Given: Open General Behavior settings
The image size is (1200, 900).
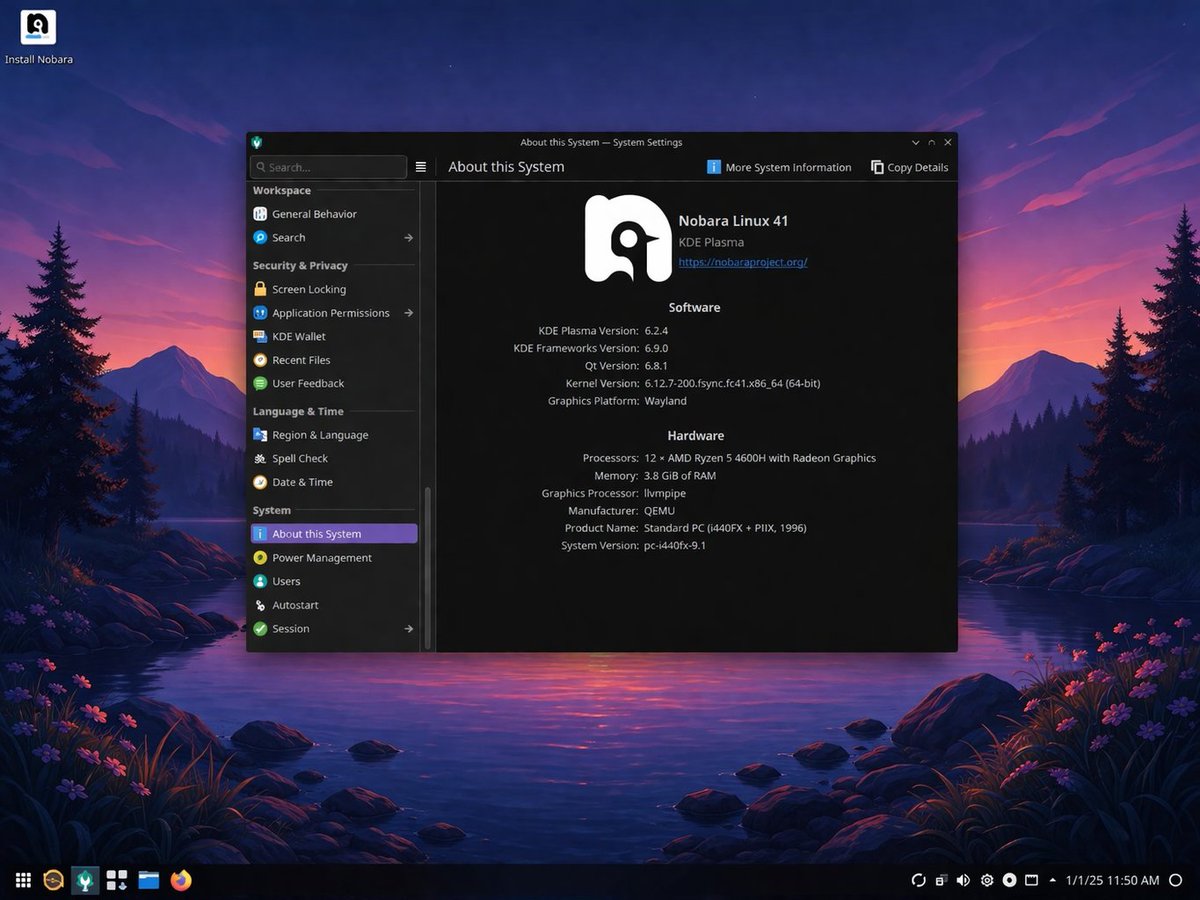Looking at the screenshot, I should point(334,214).
